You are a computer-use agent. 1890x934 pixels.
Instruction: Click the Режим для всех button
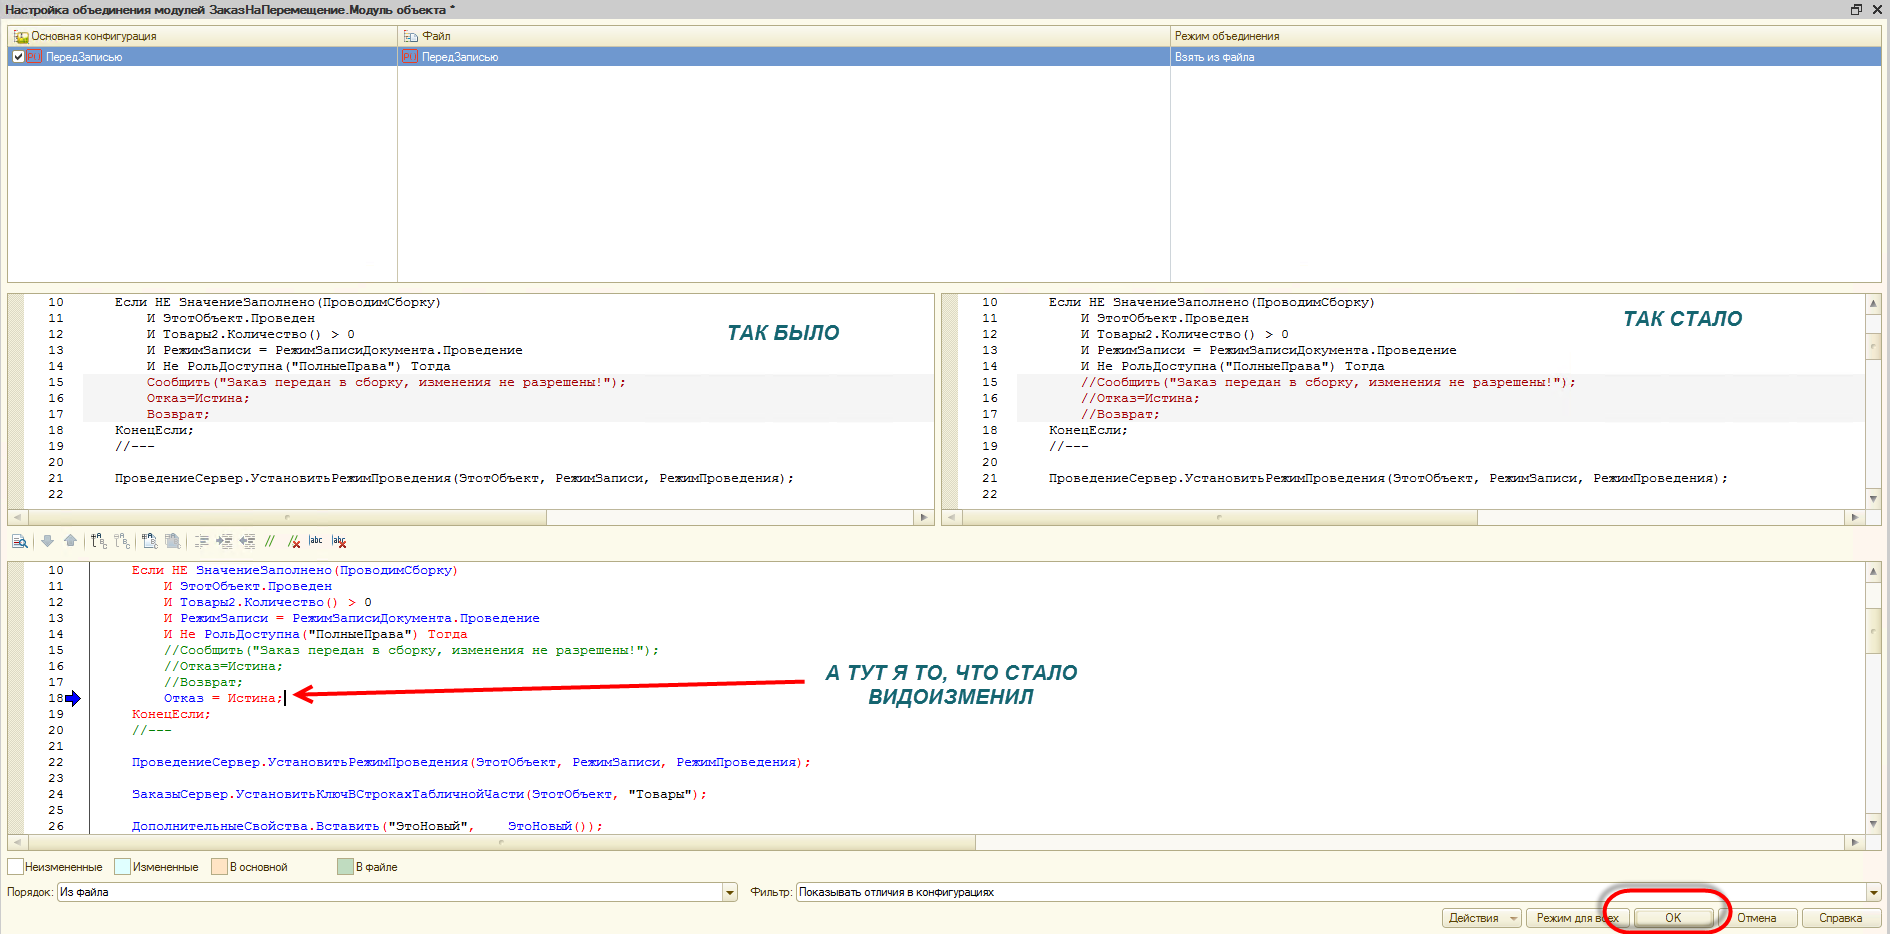pos(1578,918)
